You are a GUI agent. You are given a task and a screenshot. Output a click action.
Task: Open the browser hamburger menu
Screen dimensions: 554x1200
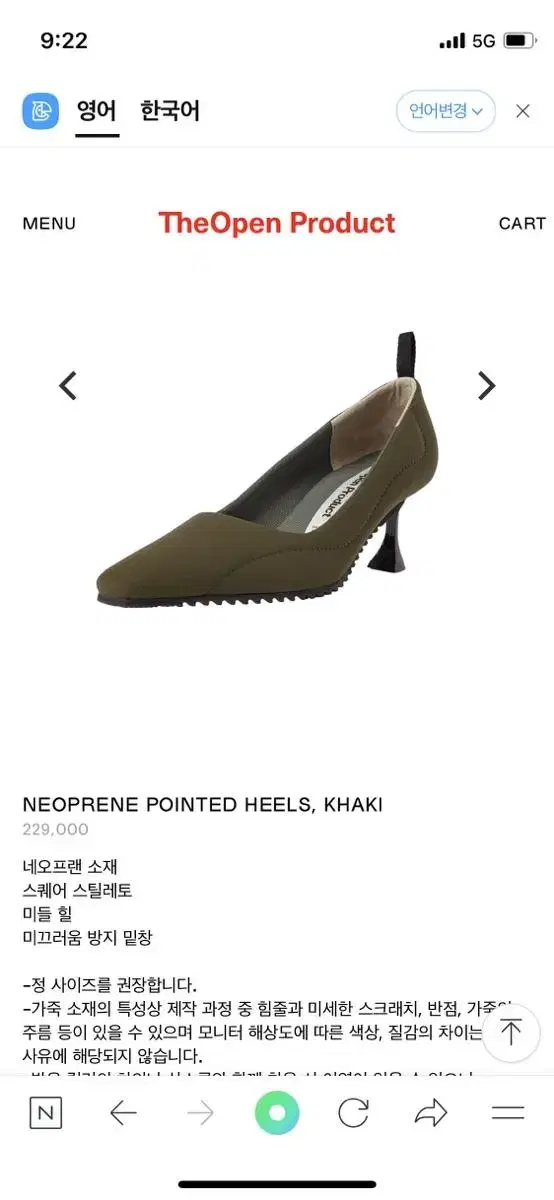pos(508,1113)
